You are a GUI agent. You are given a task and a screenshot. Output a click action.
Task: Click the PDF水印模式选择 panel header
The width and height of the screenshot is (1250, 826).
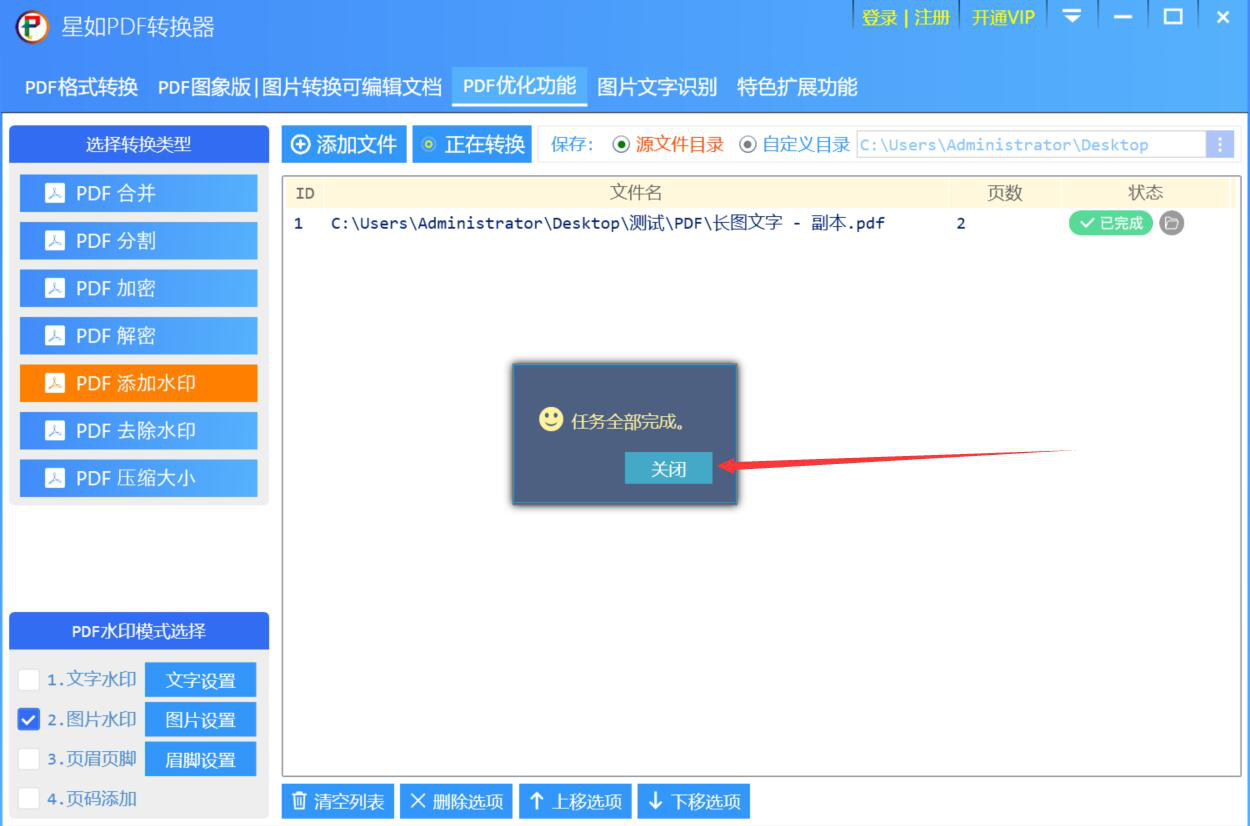click(x=139, y=631)
